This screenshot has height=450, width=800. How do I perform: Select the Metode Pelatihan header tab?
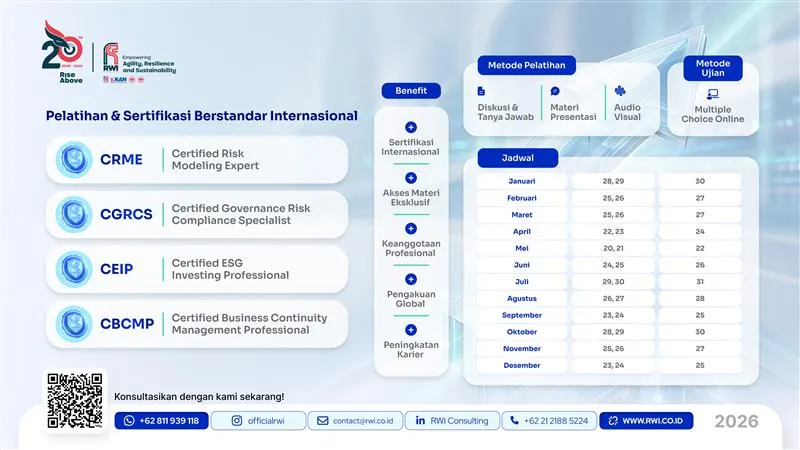[x=526, y=66]
